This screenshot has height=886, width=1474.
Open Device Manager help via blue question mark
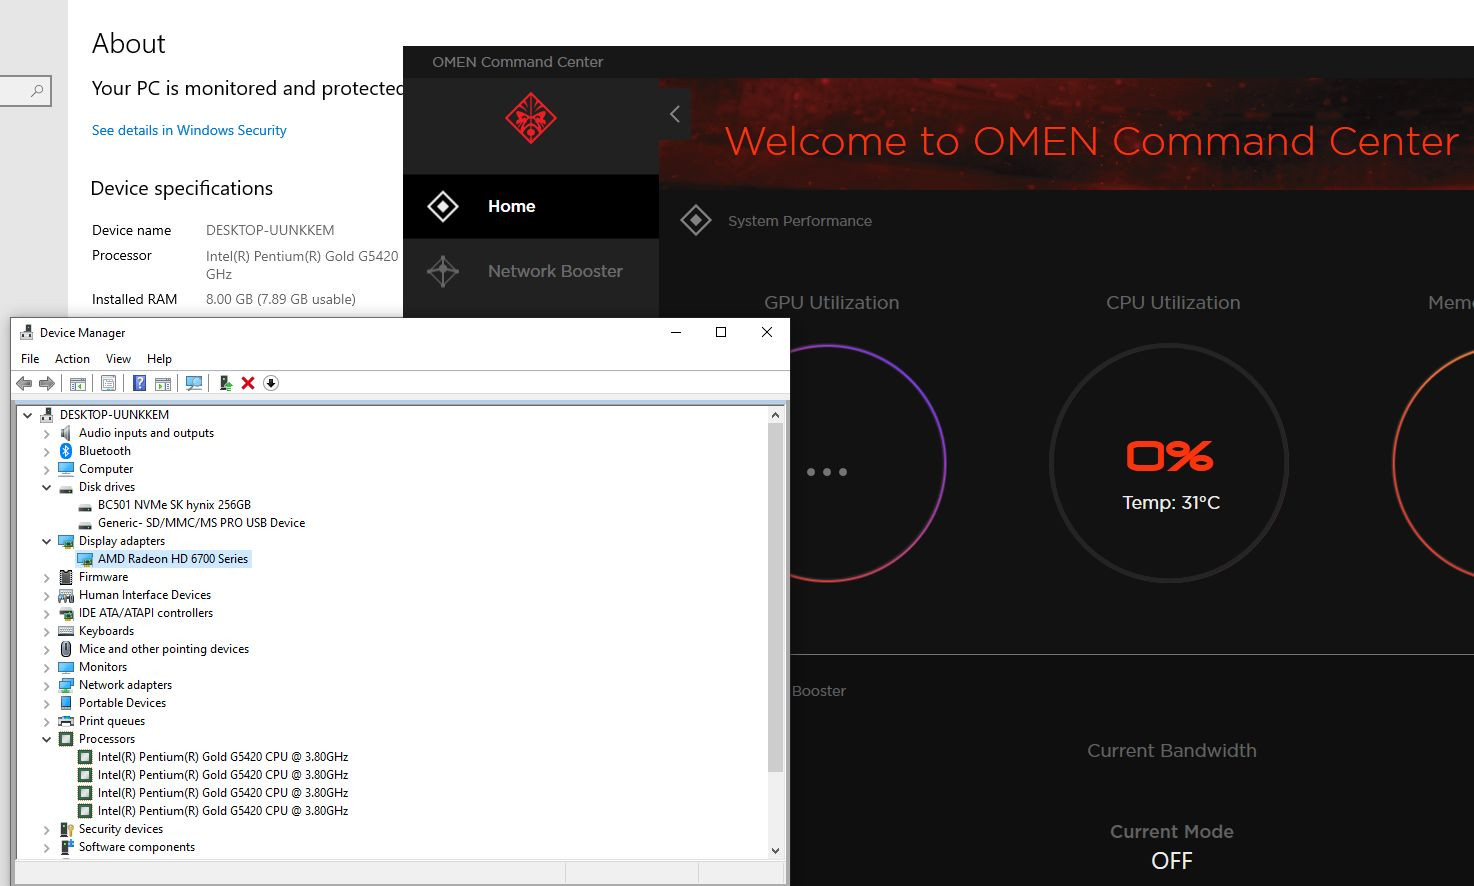tap(139, 383)
